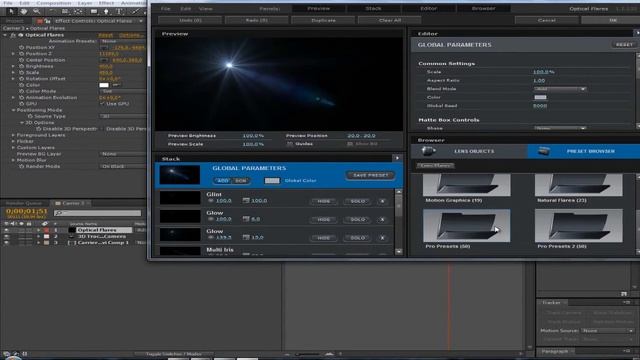Switch to the Render Queue tab
The width and height of the screenshot is (640, 360).
point(24,203)
